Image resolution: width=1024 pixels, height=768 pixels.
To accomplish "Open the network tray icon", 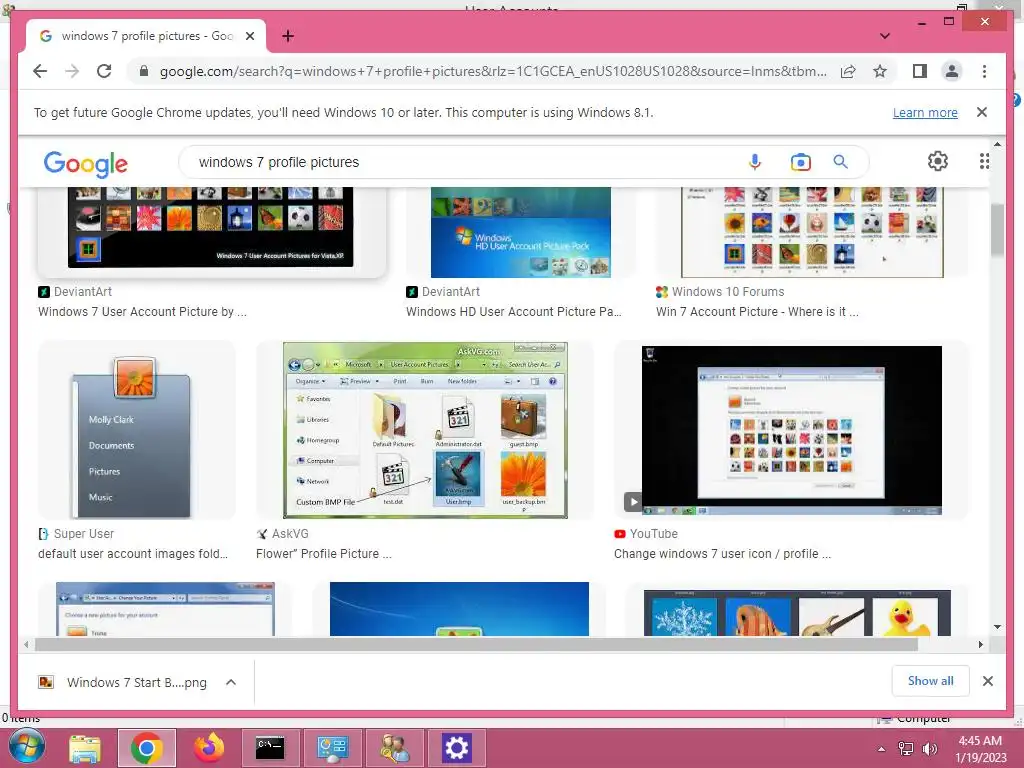I will pyautogui.click(x=906, y=749).
